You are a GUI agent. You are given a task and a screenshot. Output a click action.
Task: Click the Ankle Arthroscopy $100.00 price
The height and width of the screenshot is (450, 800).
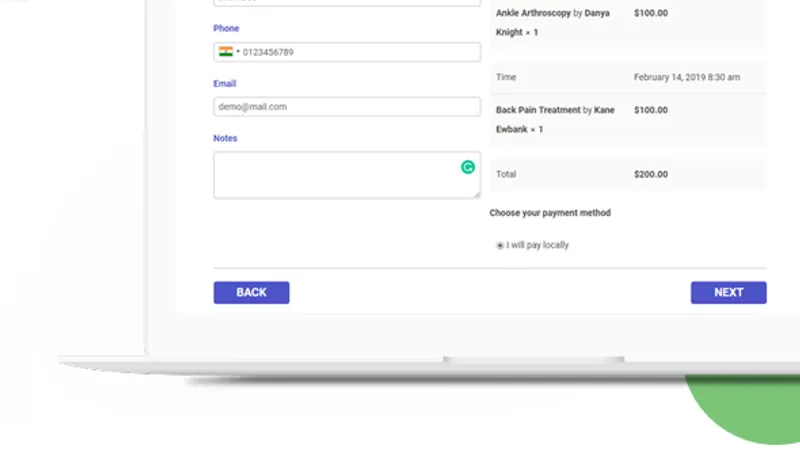[651, 14]
